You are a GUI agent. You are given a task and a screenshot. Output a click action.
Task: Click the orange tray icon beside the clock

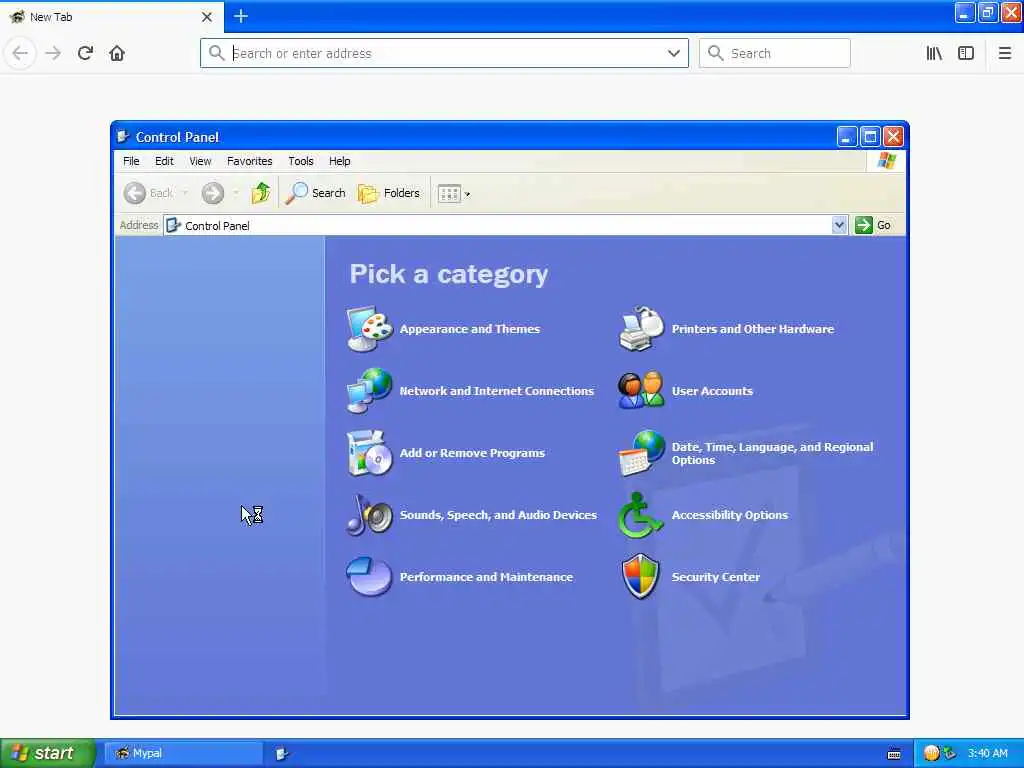pos(932,753)
